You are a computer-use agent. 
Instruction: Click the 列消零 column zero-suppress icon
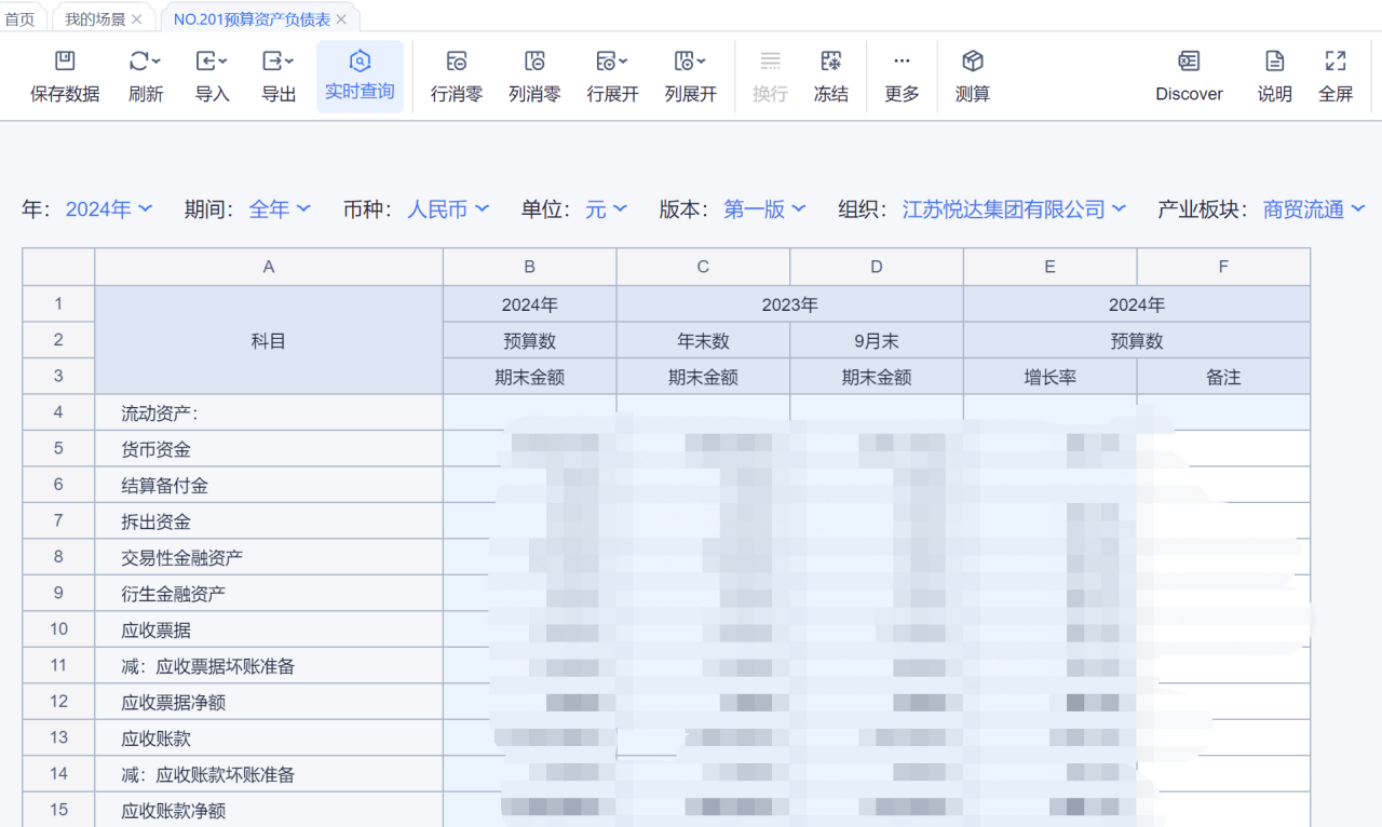click(x=535, y=62)
